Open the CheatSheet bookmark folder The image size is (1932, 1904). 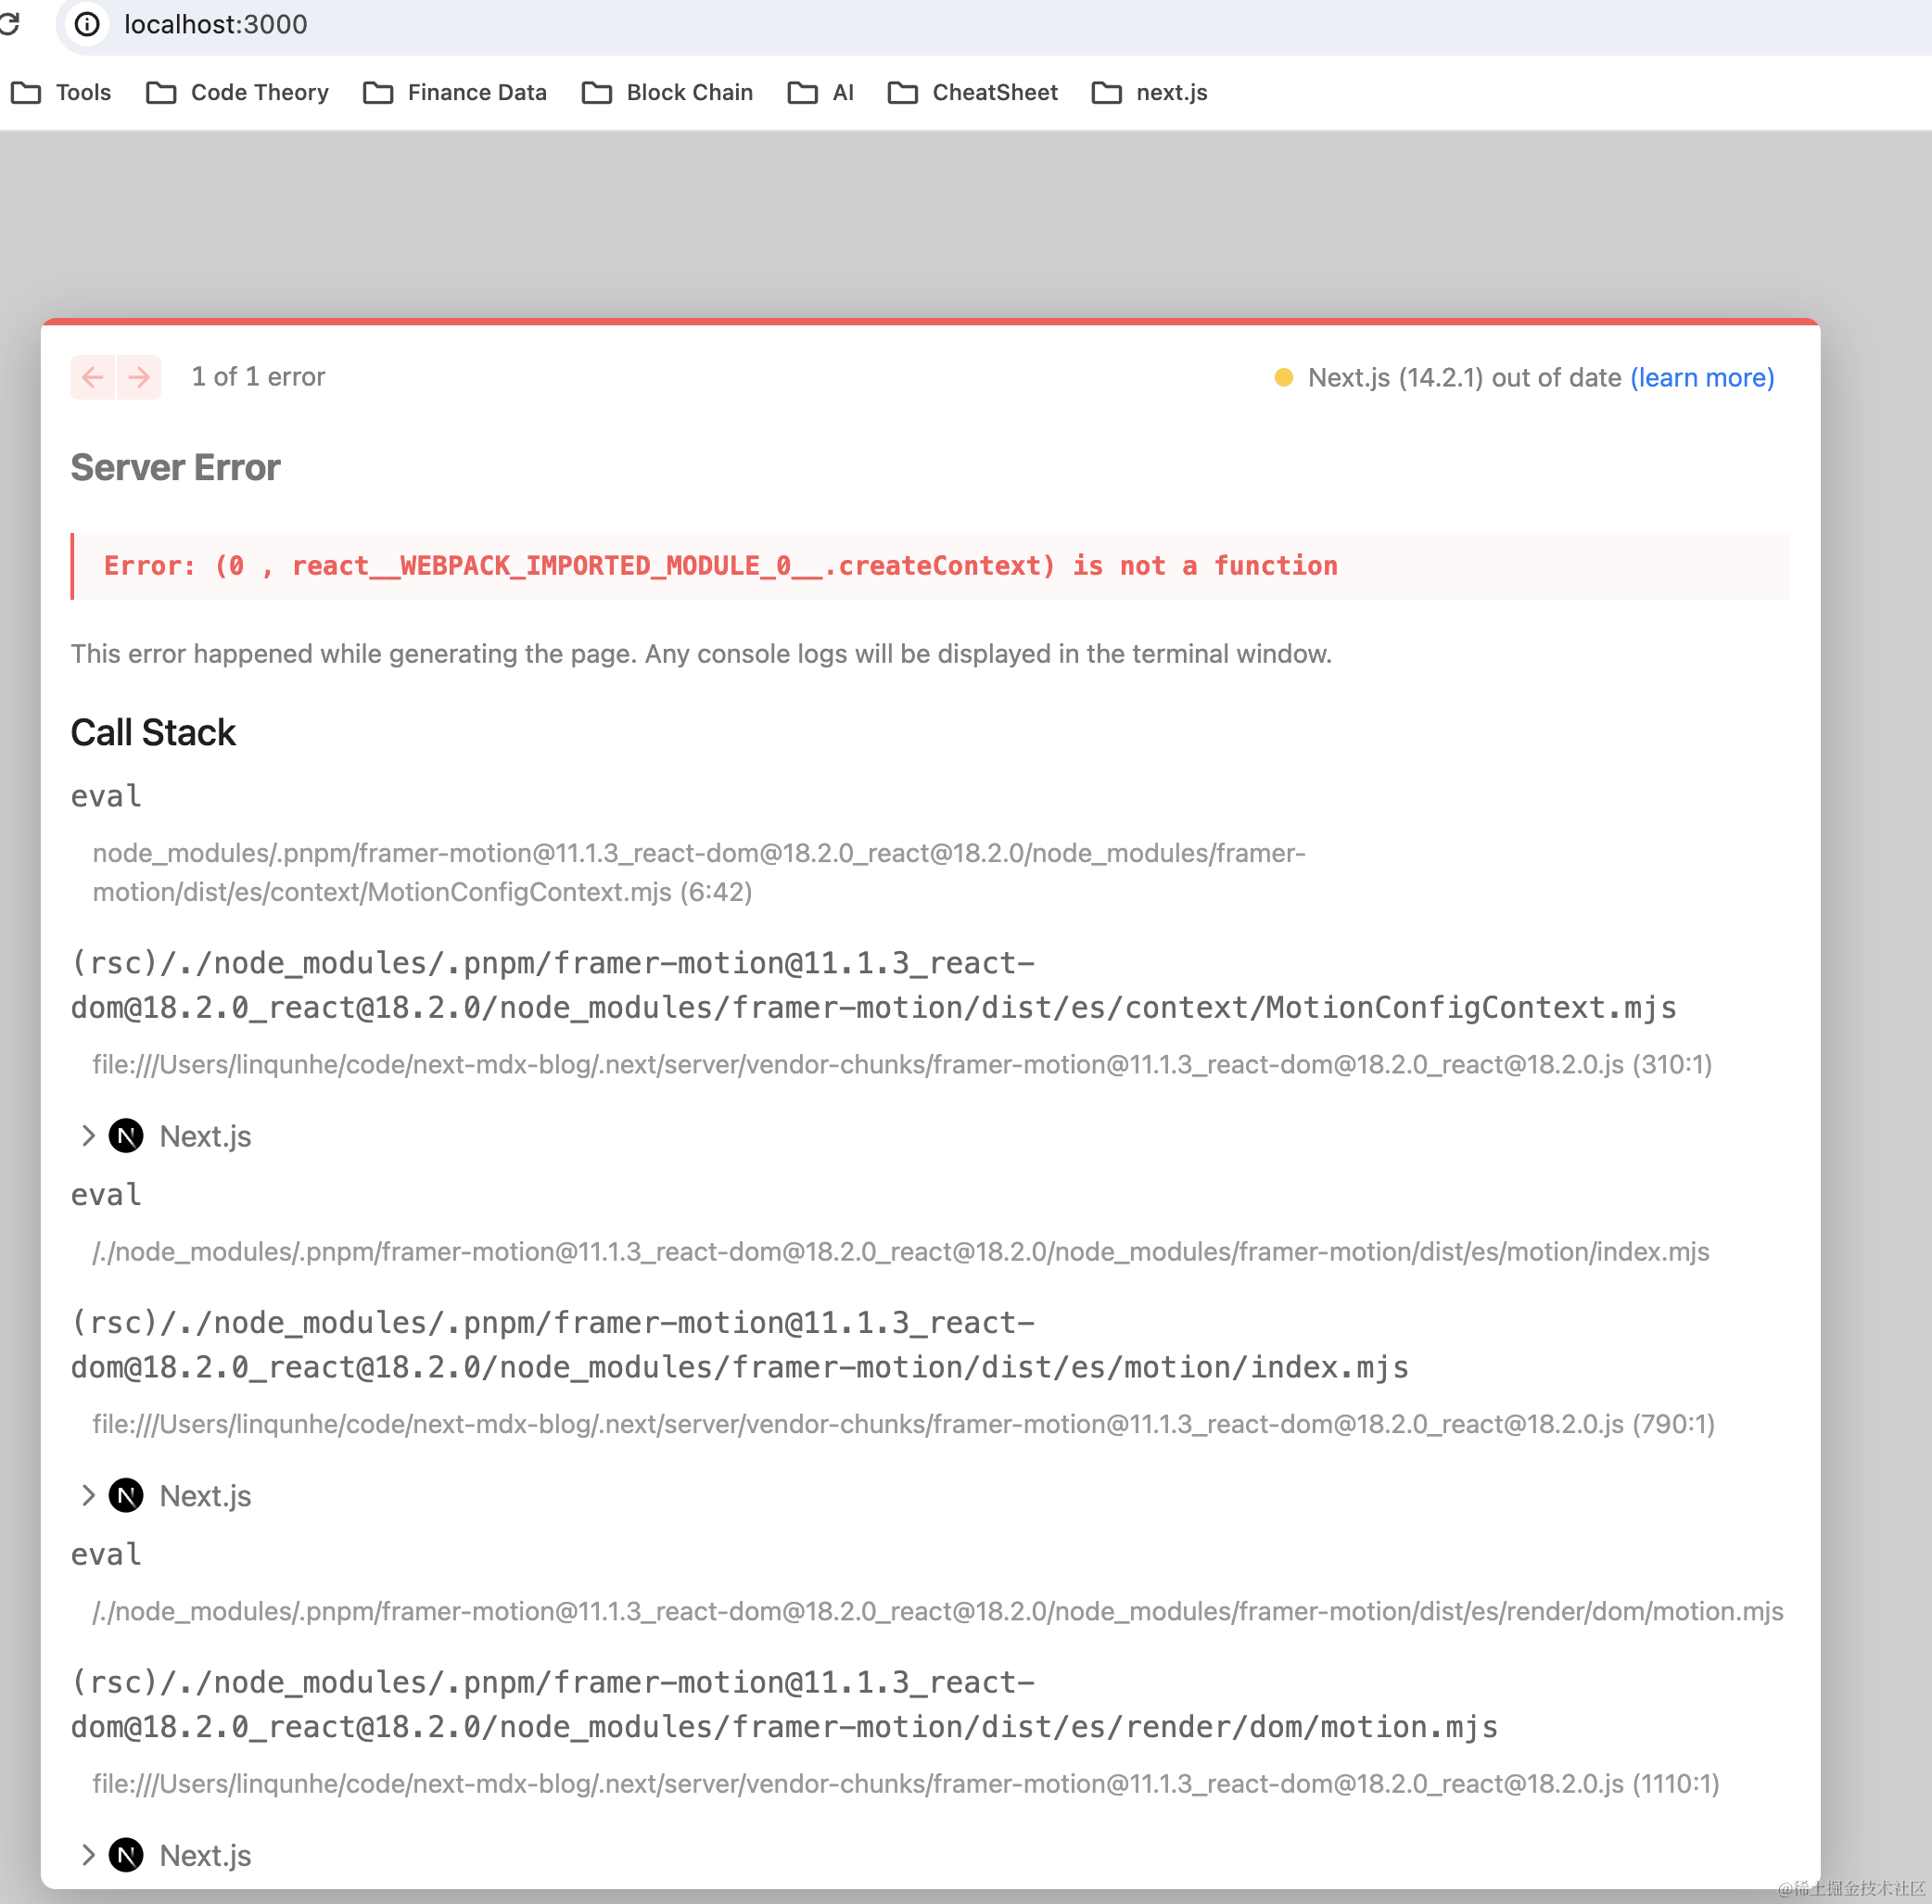973,93
